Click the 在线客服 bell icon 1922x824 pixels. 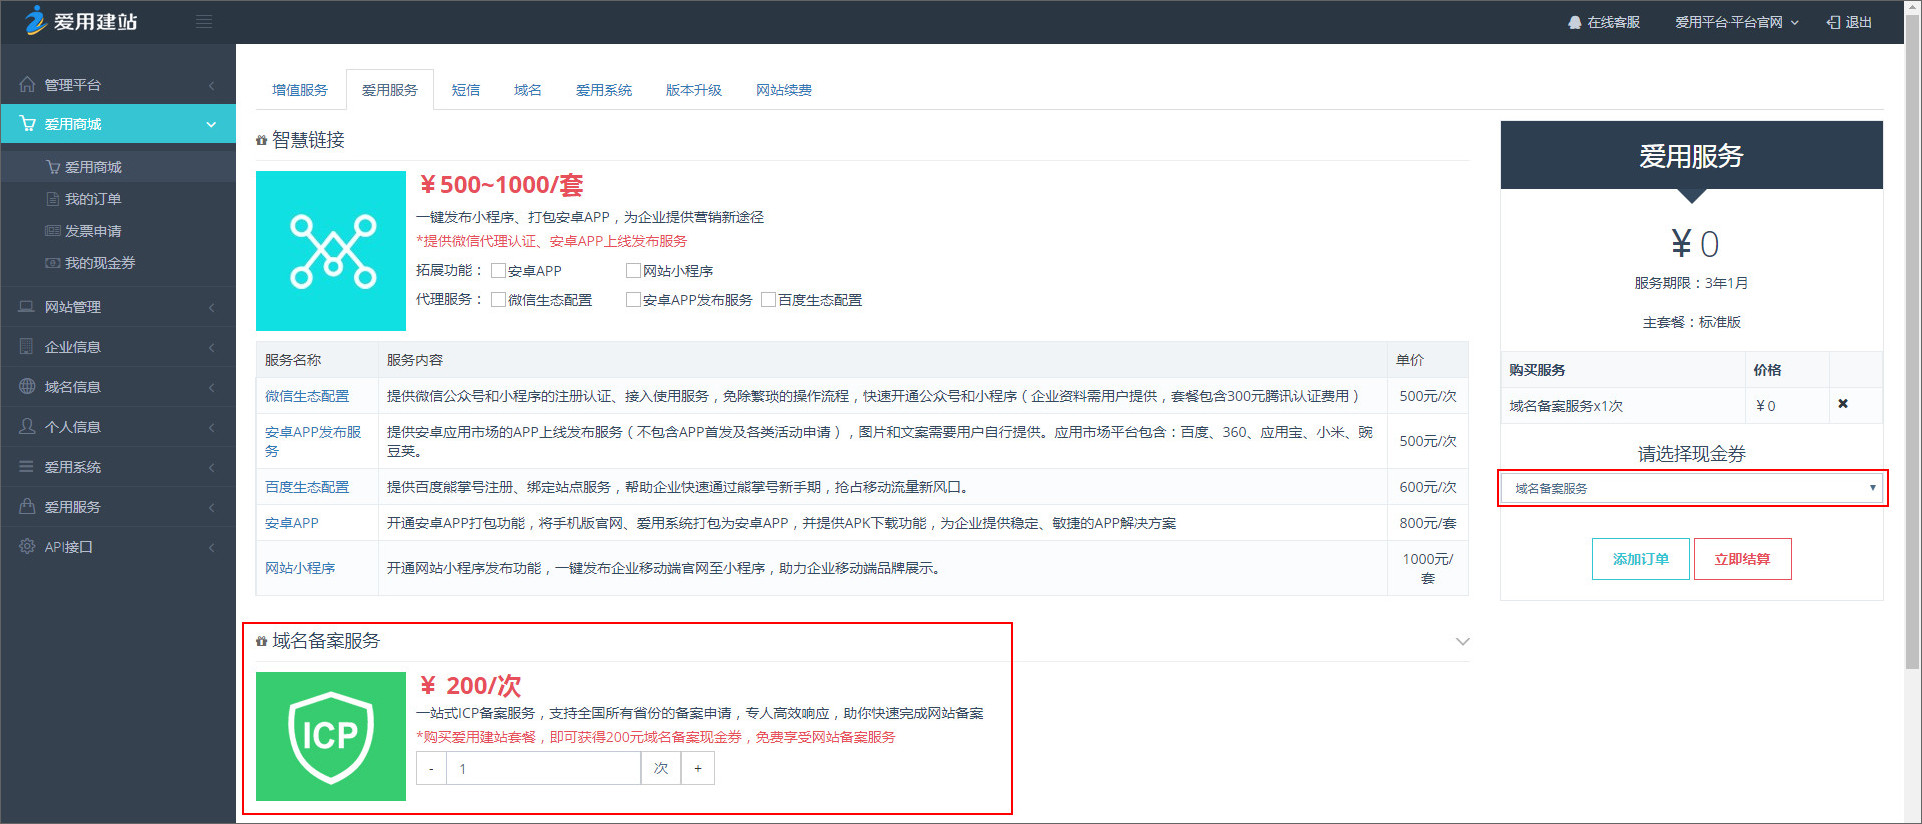pos(1575,22)
